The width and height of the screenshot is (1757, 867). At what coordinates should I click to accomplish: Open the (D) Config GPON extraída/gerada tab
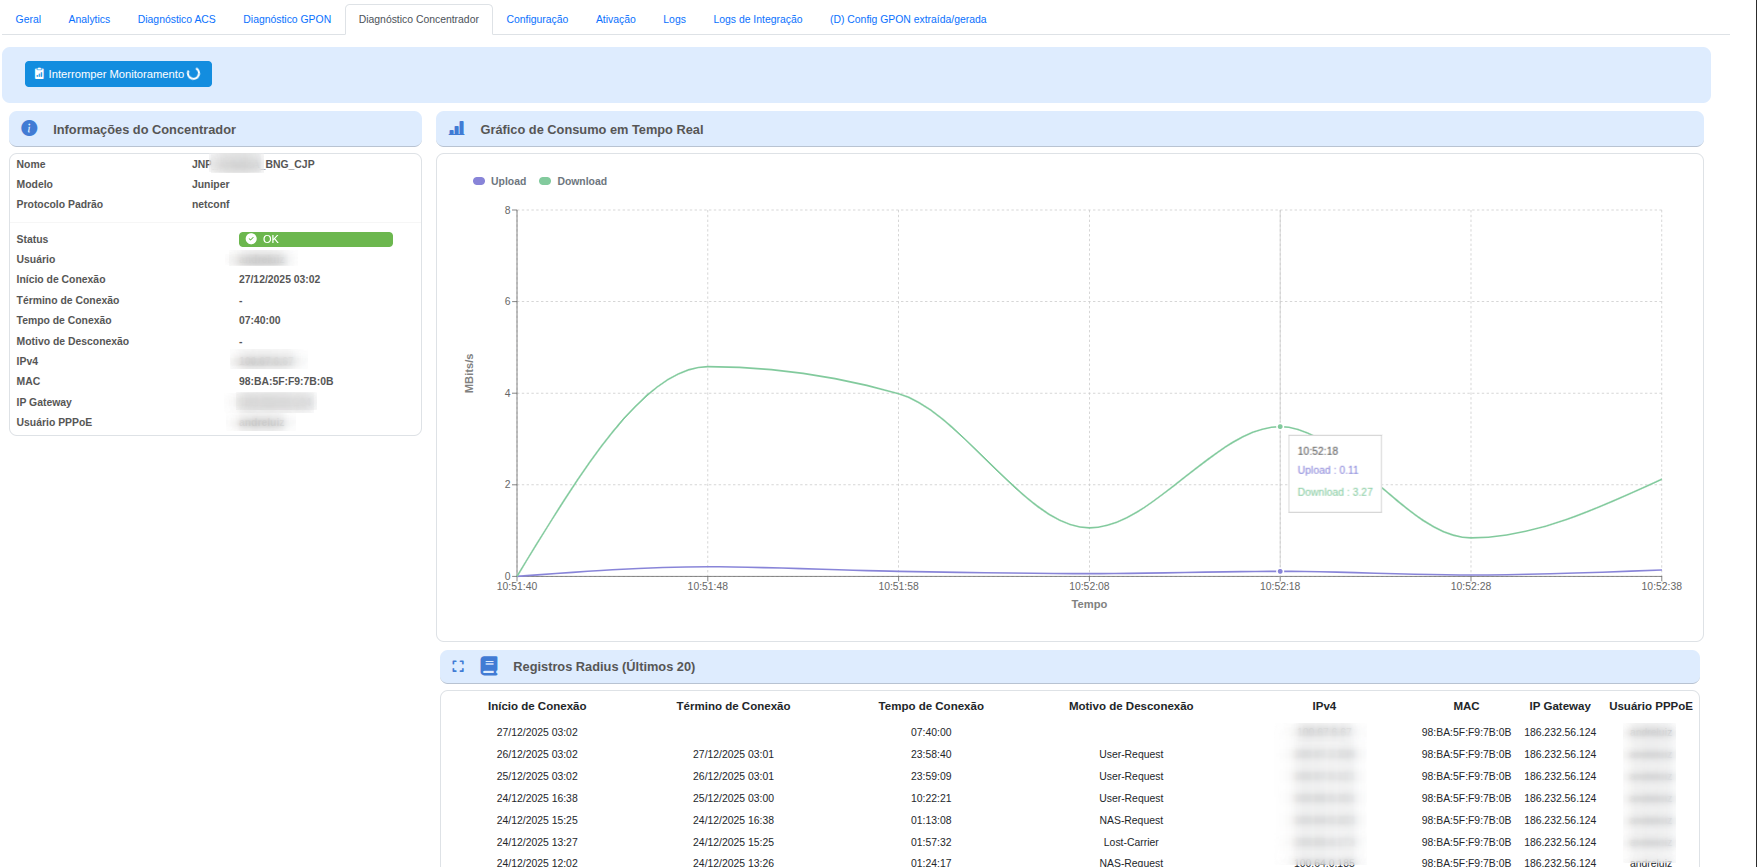[907, 19]
